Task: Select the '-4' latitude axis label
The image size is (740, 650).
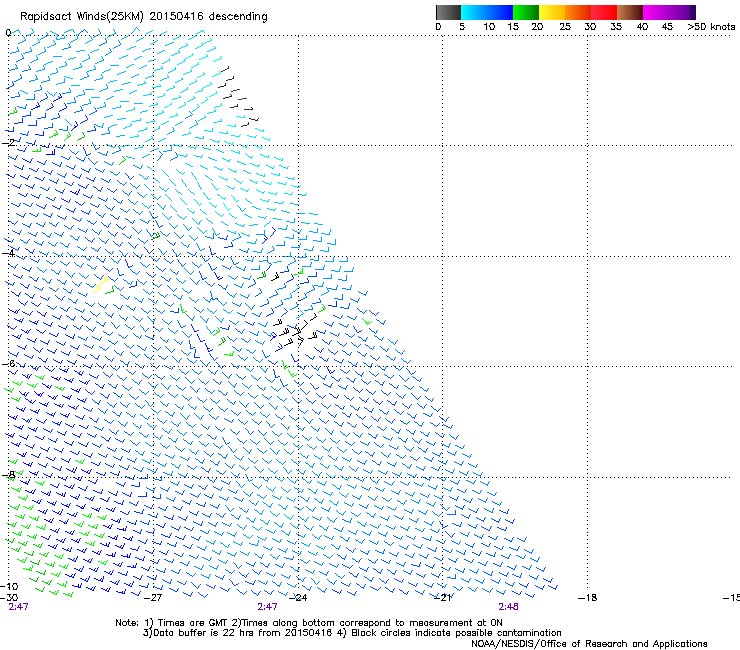Action: [x=8, y=253]
